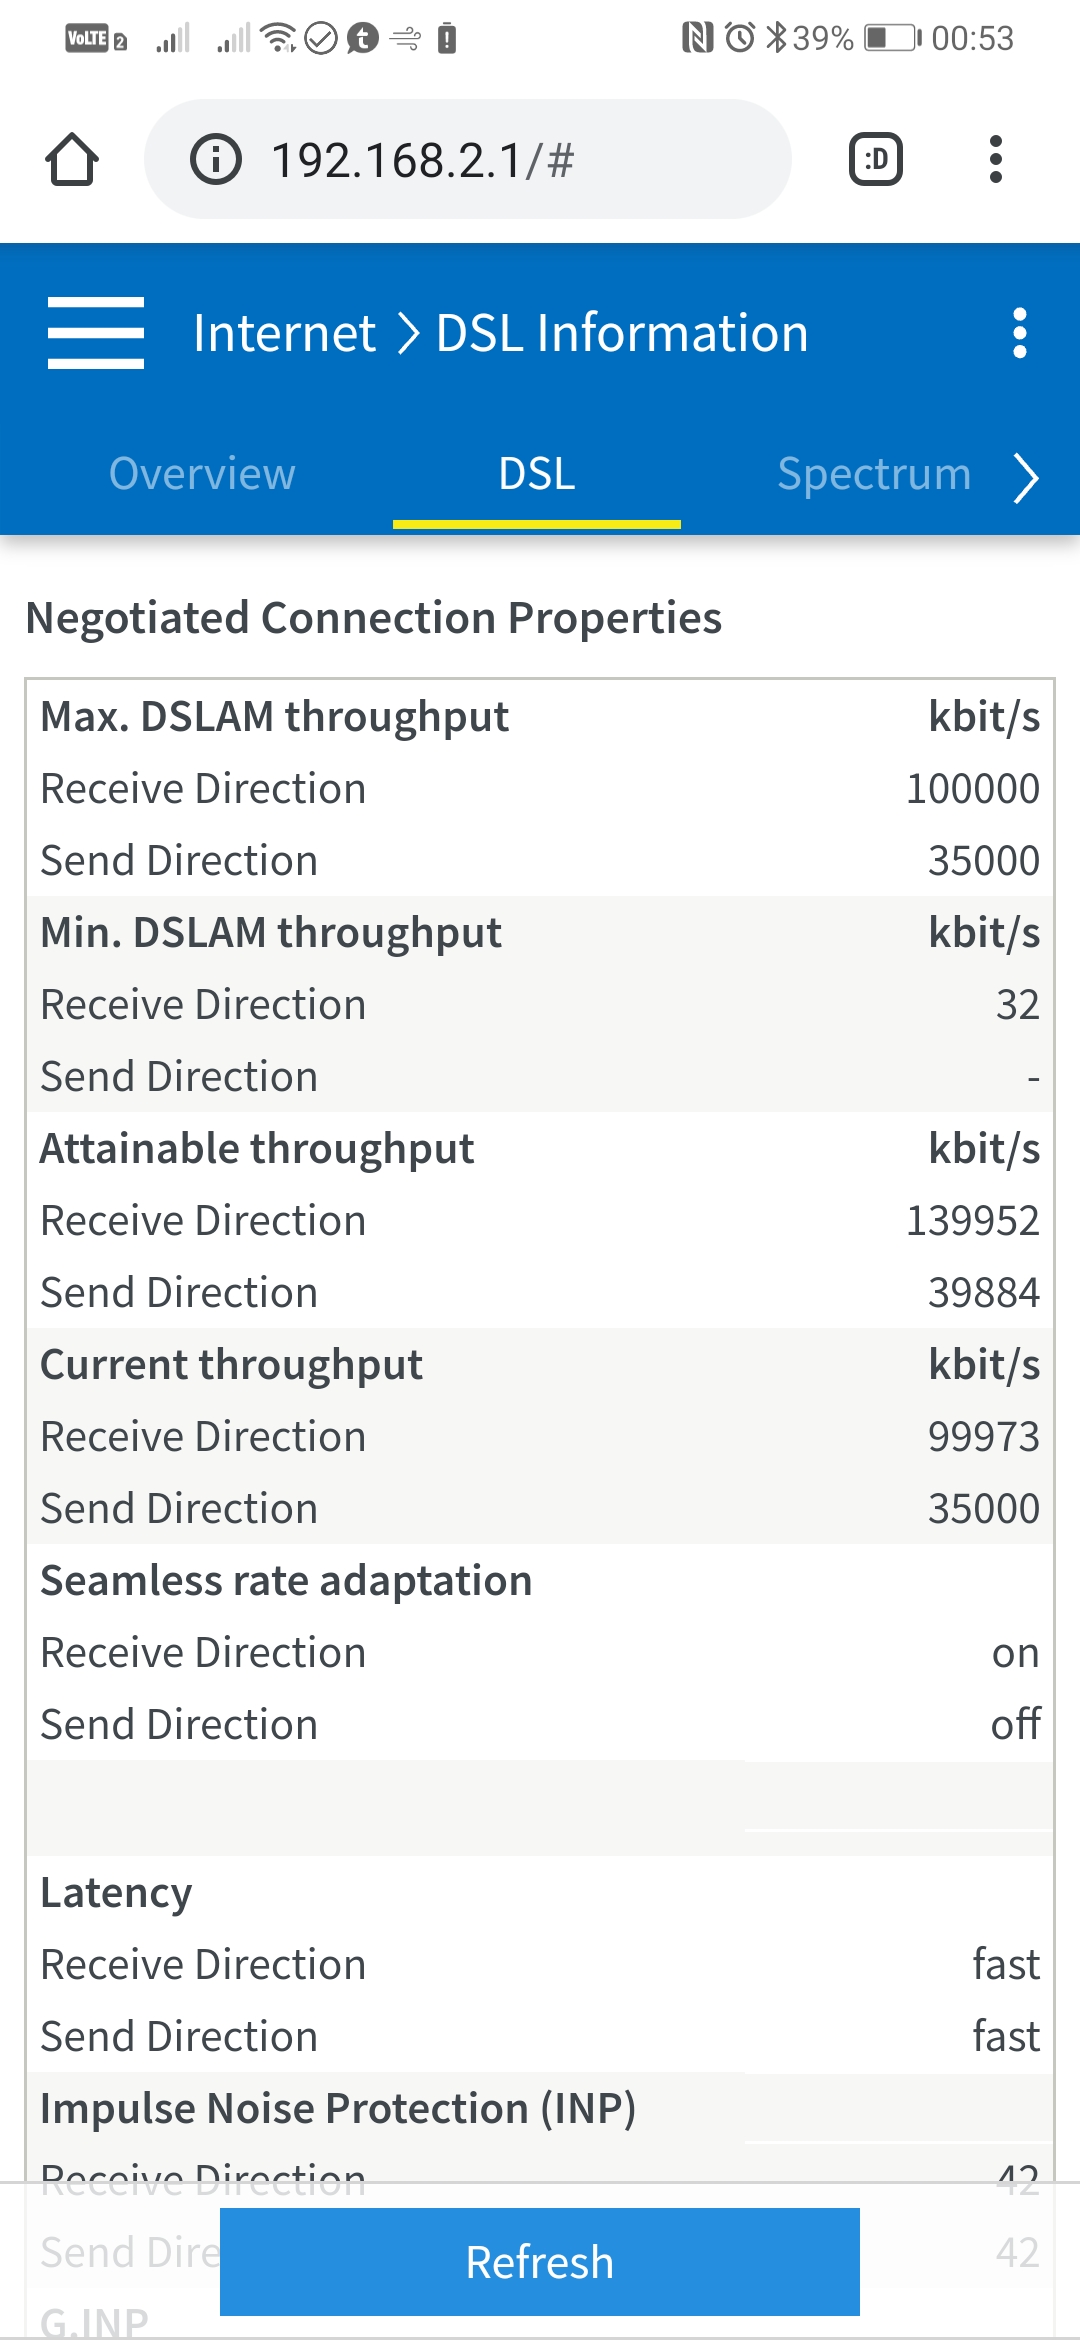The image size is (1080, 2340).
Task: Open the browser tab switcher icon
Action: pos(876,160)
